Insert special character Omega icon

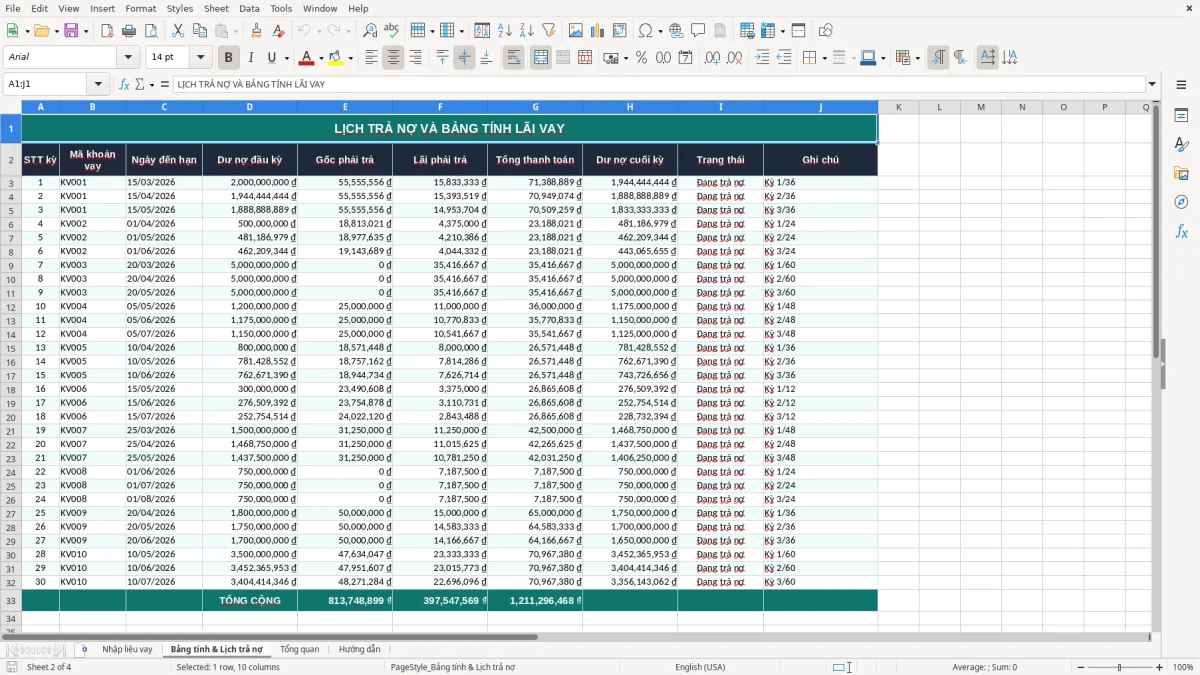[645, 31]
